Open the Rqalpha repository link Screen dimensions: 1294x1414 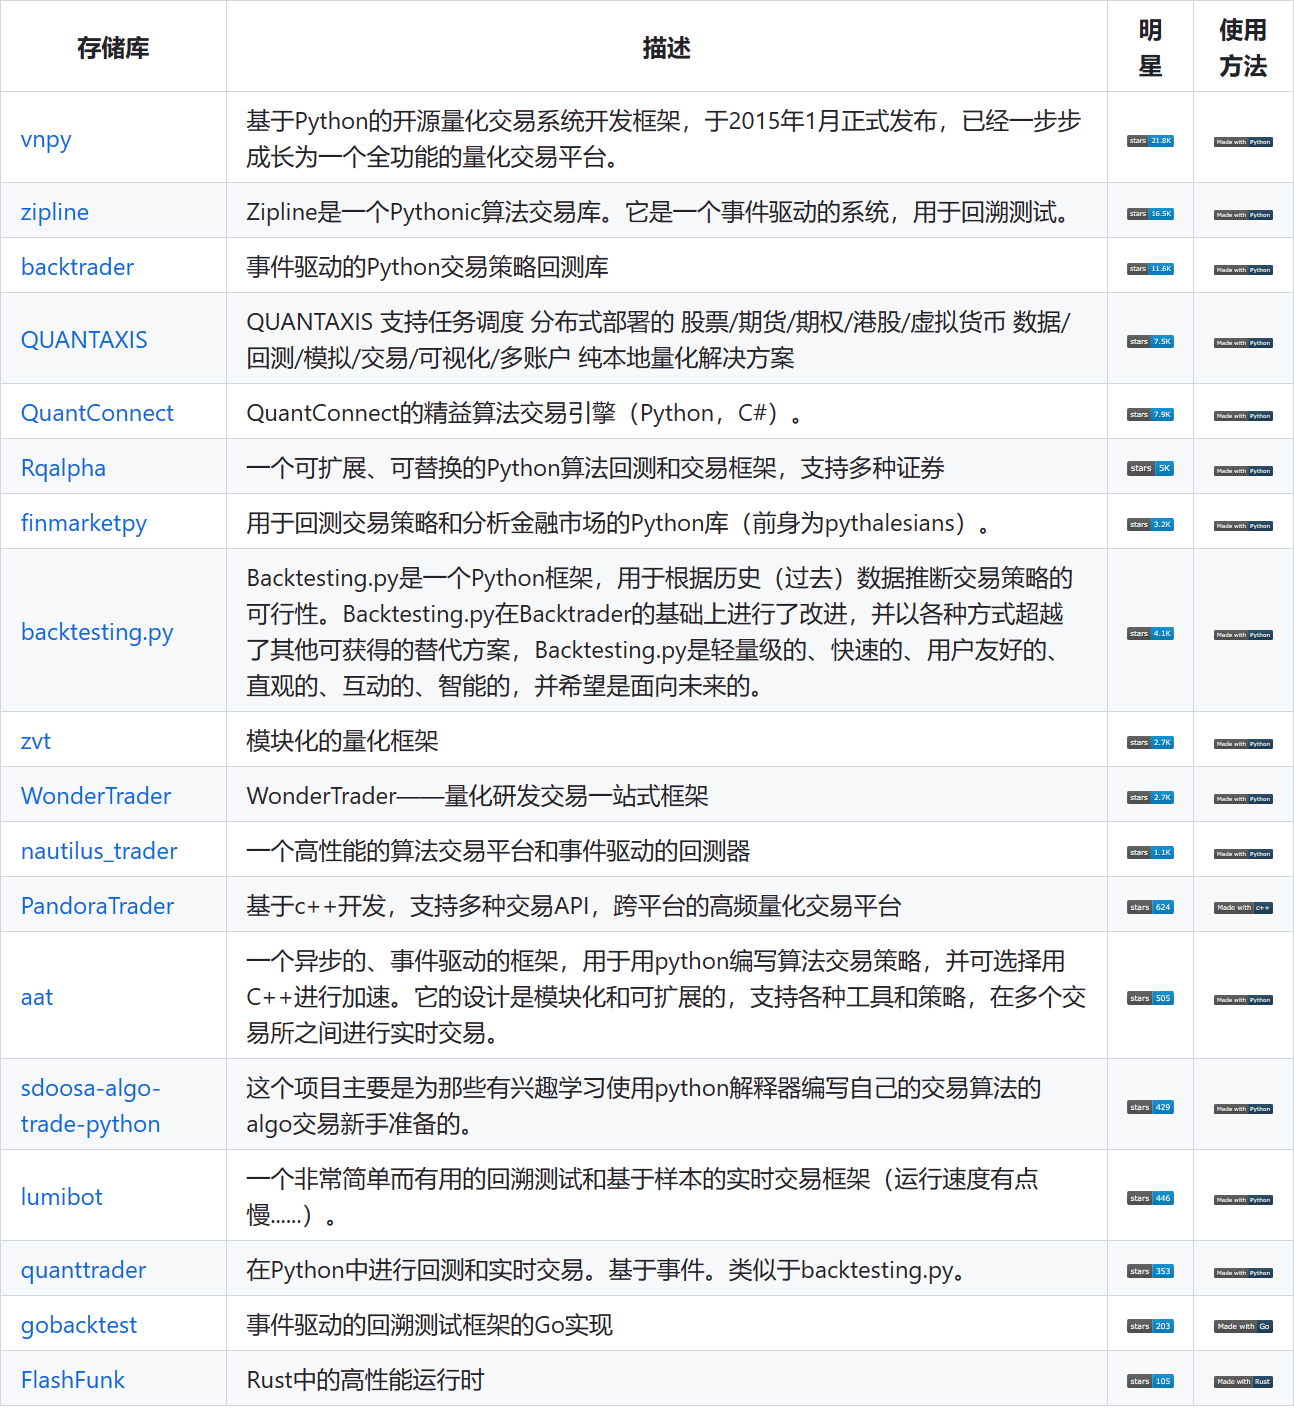tap(63, 467)
